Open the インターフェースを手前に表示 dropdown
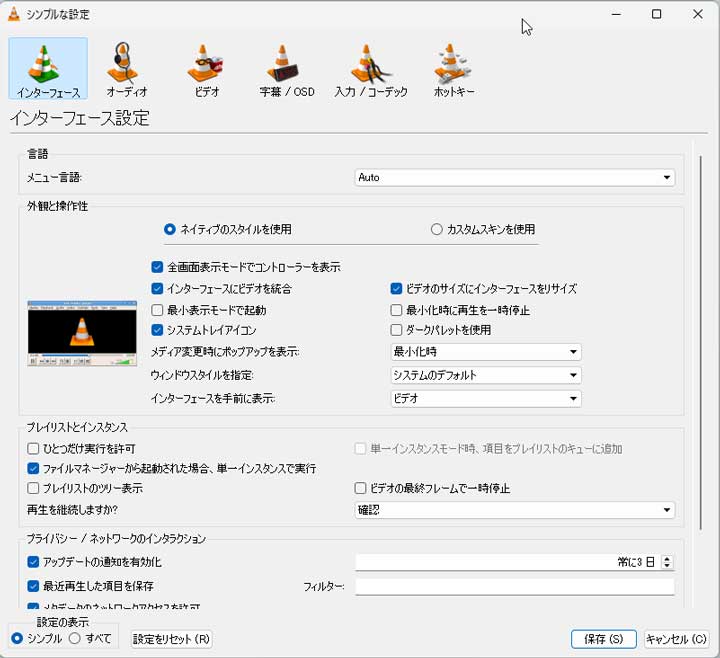The image size is (720, 658). coord(486,399)
